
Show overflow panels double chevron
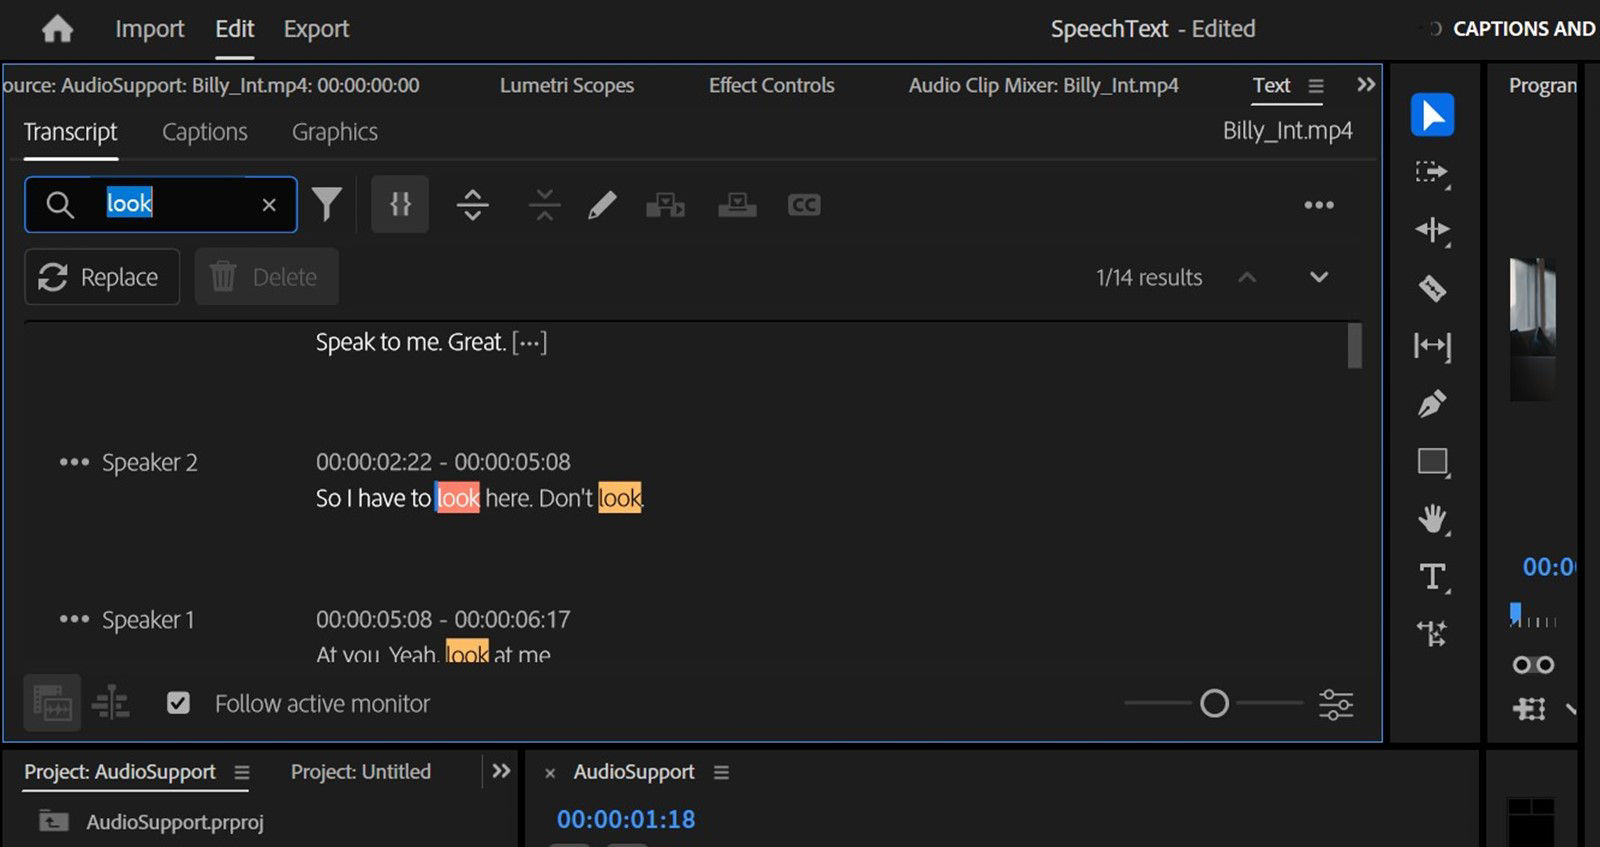pyautogui.click(x=1366, y=85)
